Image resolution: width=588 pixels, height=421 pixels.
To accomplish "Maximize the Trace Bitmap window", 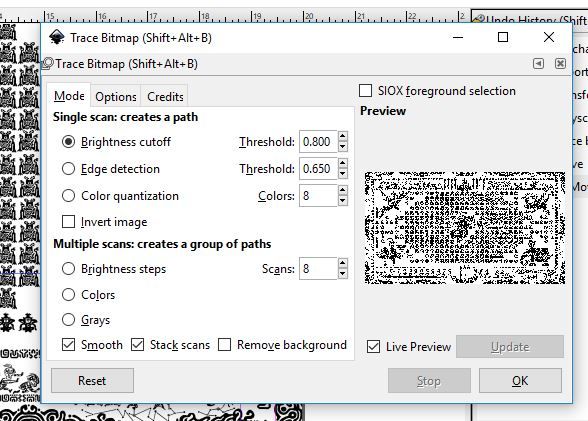I will [x=503, y=37].
